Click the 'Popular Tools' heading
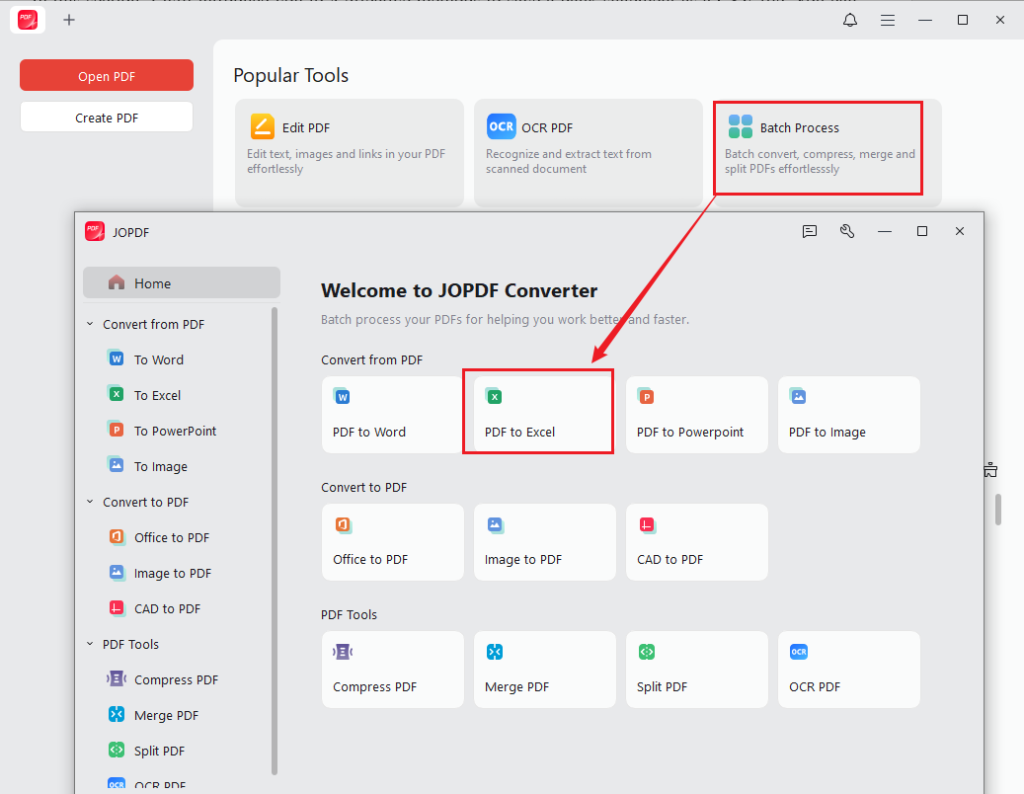This screenshot has height=794, width=1024. click(x=291, y=76)
